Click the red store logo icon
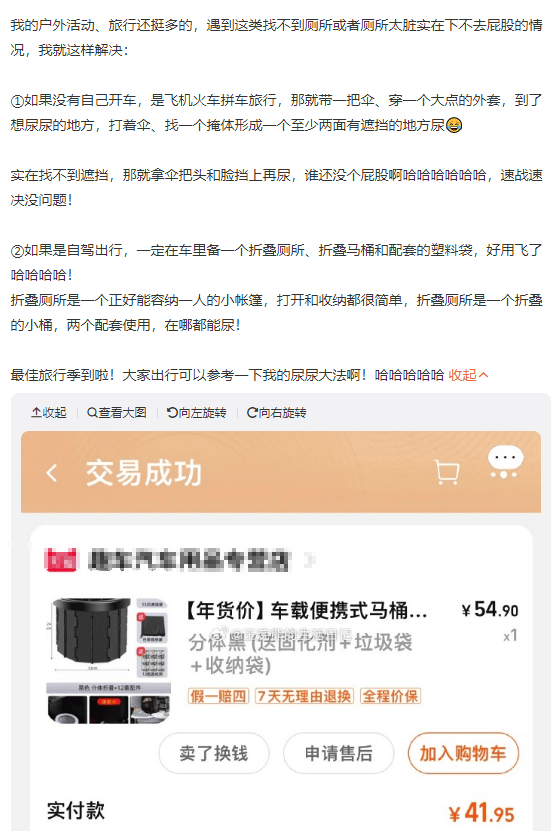This screenshot has width=551, height=831. 61,560
